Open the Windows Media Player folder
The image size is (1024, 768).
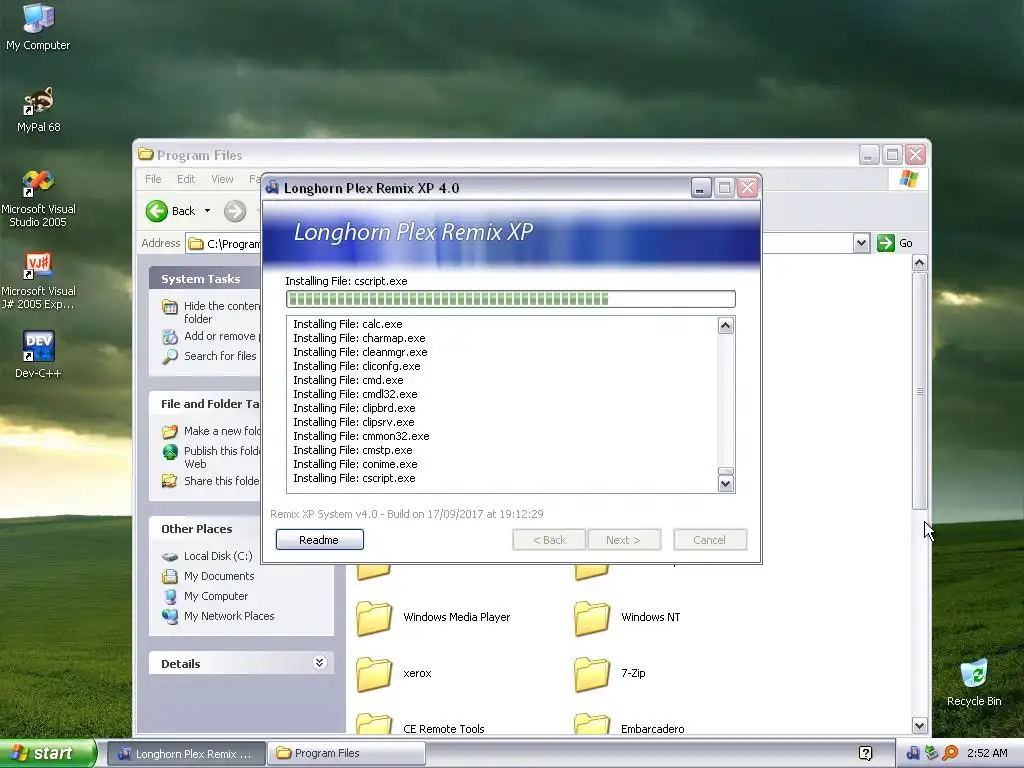point(434,618)
